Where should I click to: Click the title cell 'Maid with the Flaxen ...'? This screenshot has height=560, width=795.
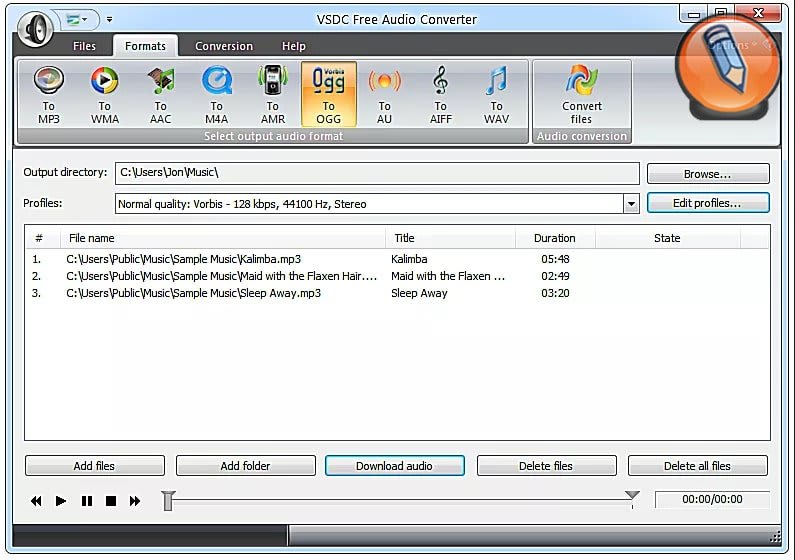(448, 276)
